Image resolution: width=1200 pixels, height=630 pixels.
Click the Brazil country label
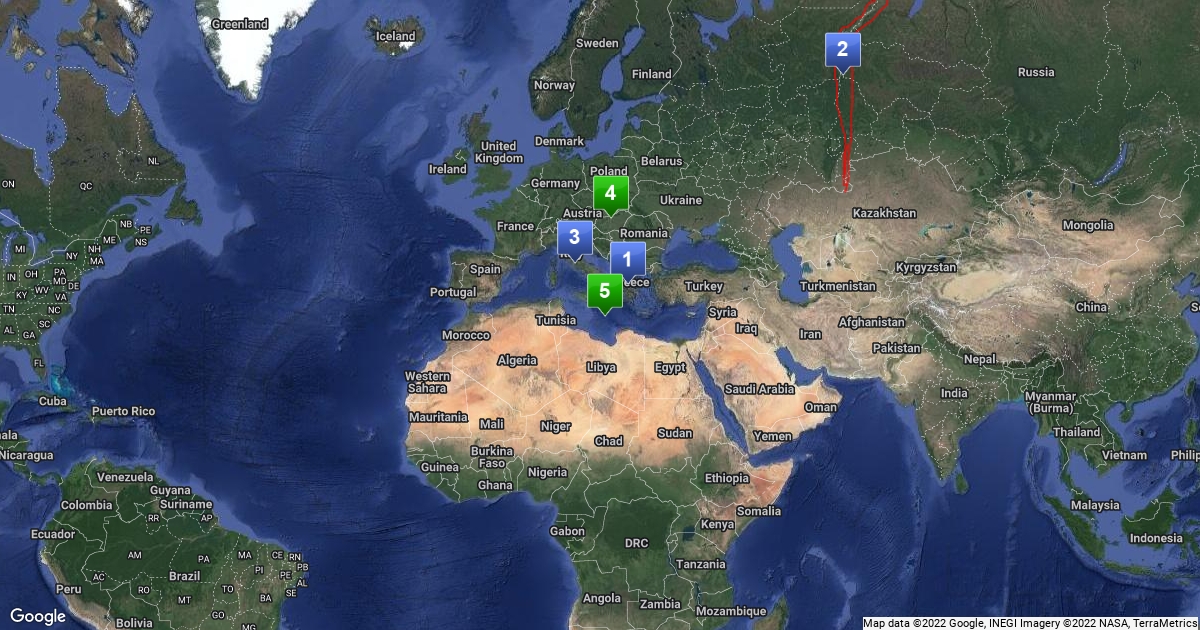[184, 576]
